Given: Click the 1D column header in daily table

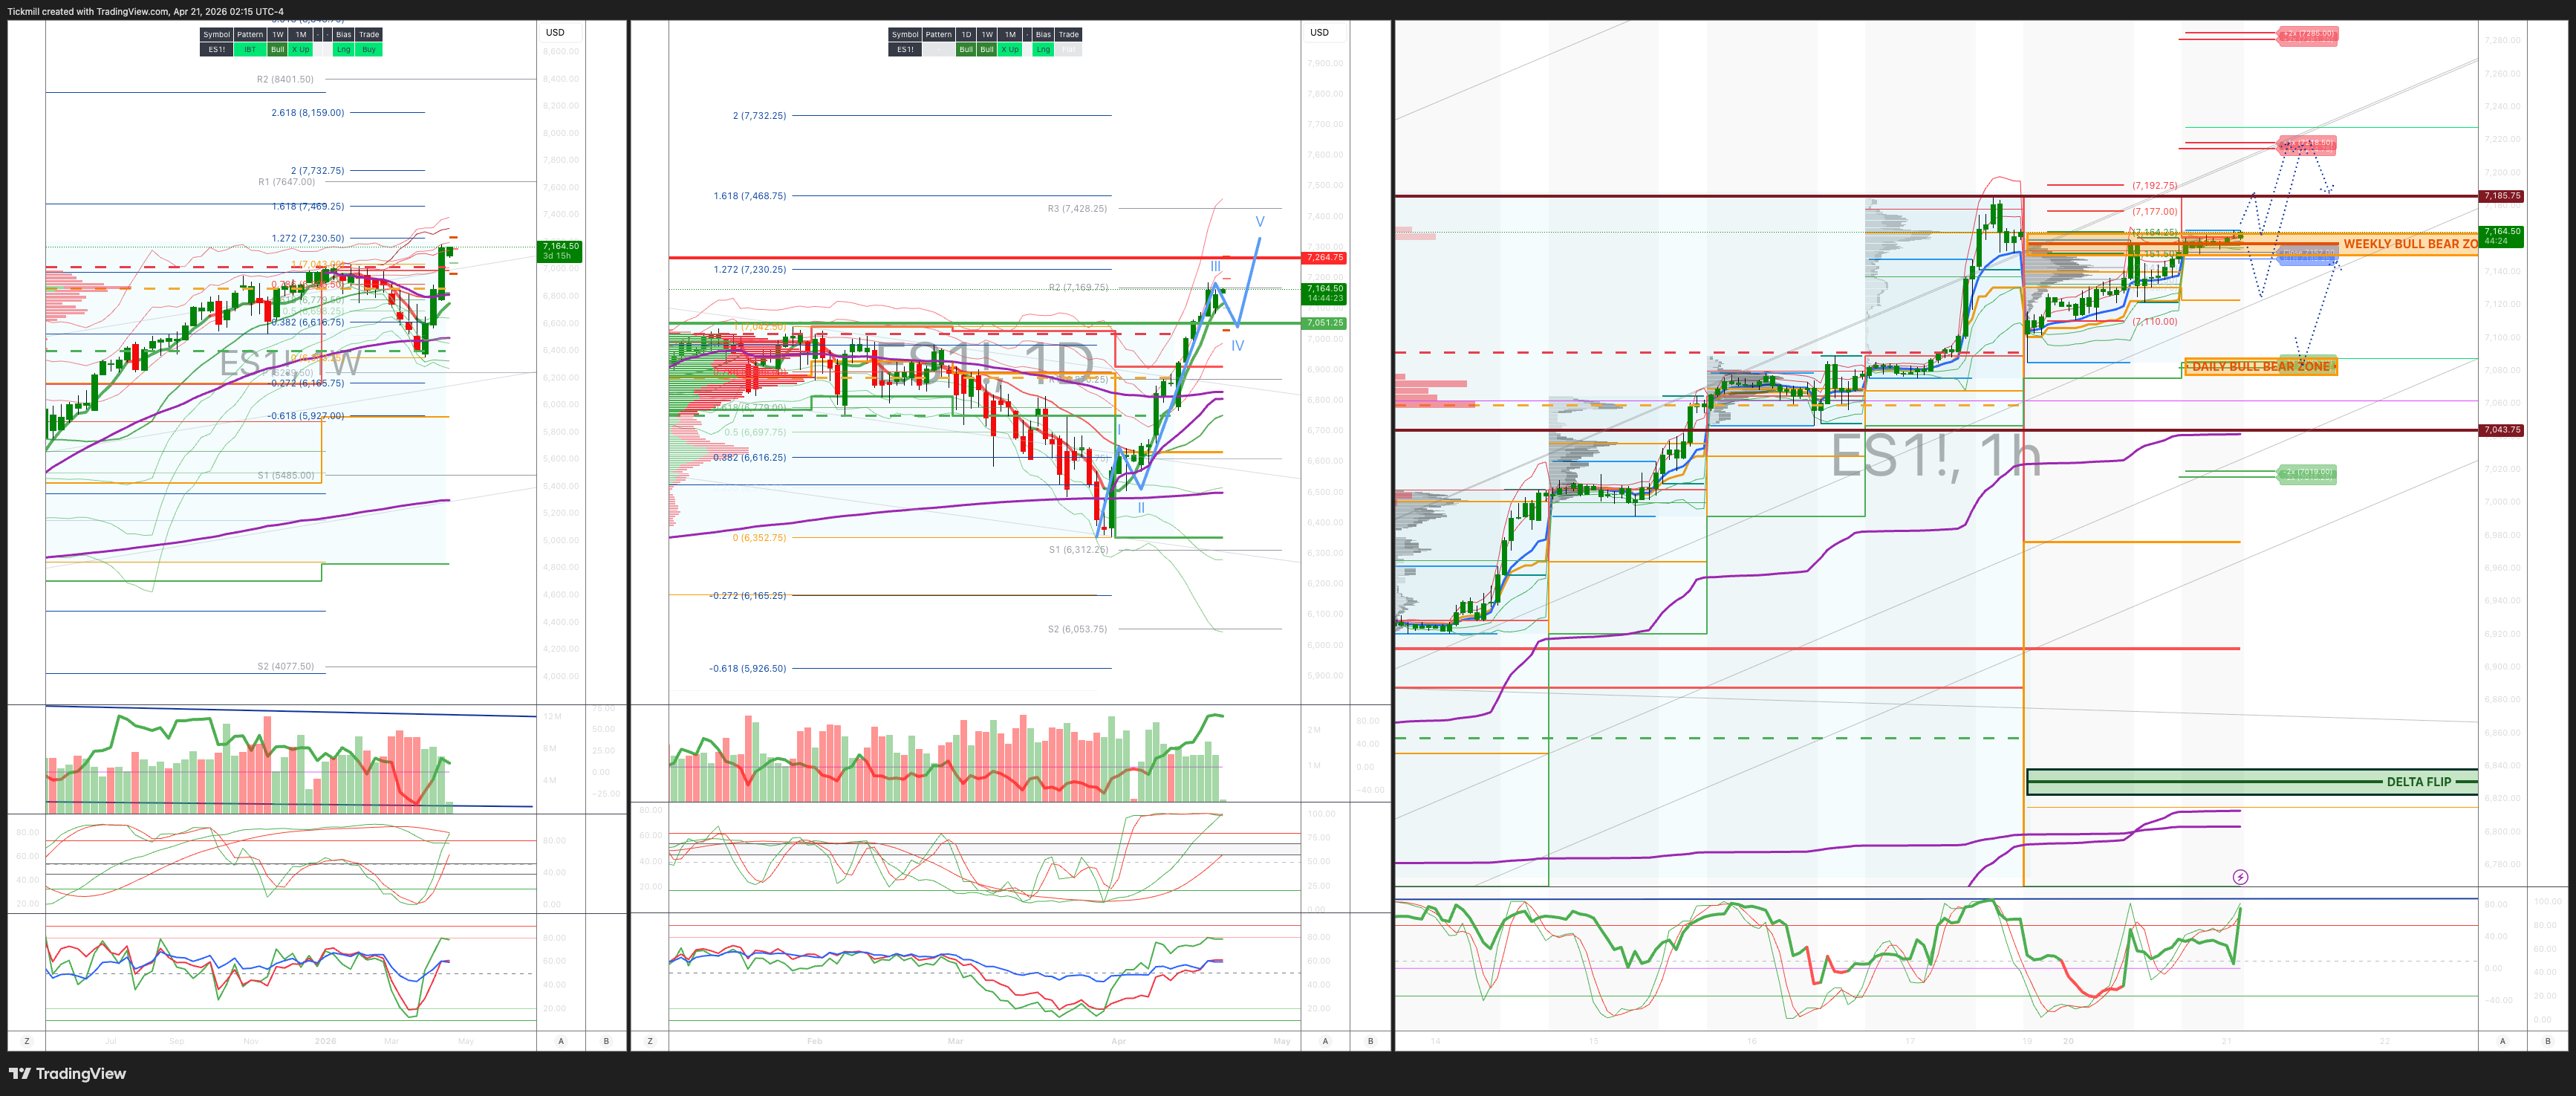Looking at the screenshot, I should [966, 34].
